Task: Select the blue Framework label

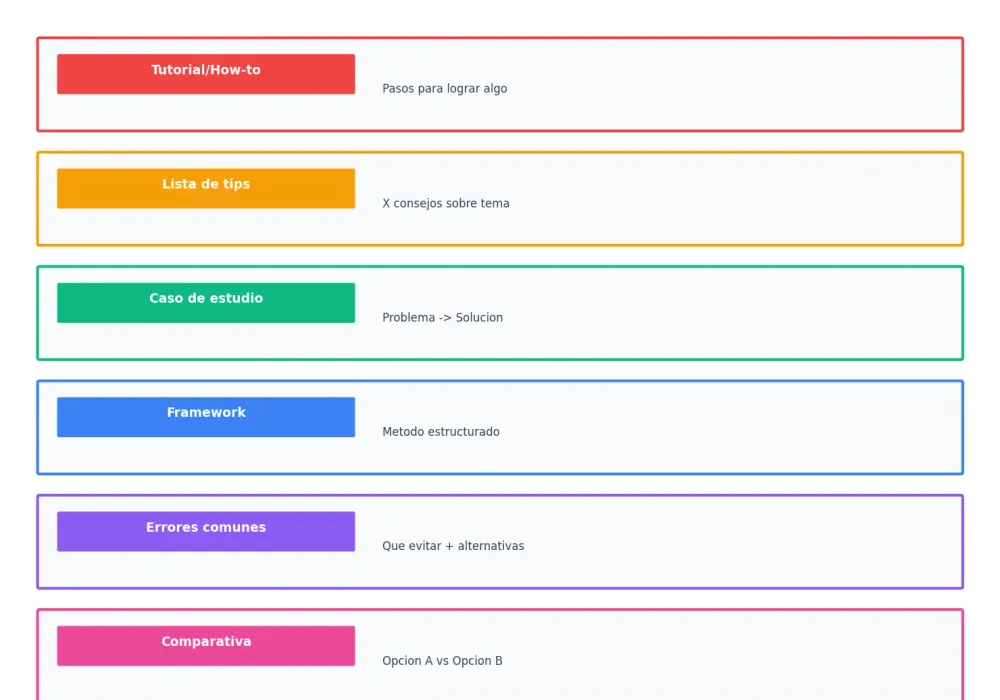Action: tap(206, 417)
